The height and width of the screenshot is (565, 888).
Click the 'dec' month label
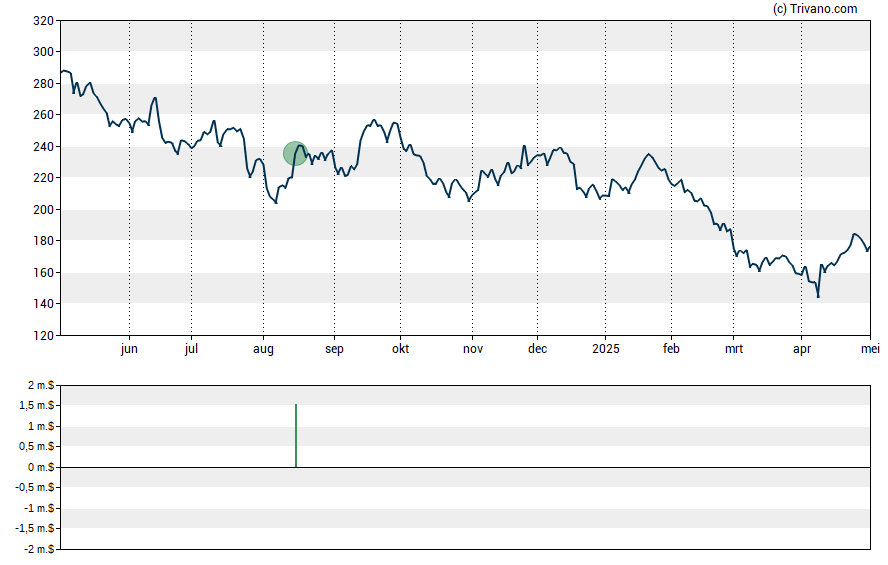(x=537, y=349)
